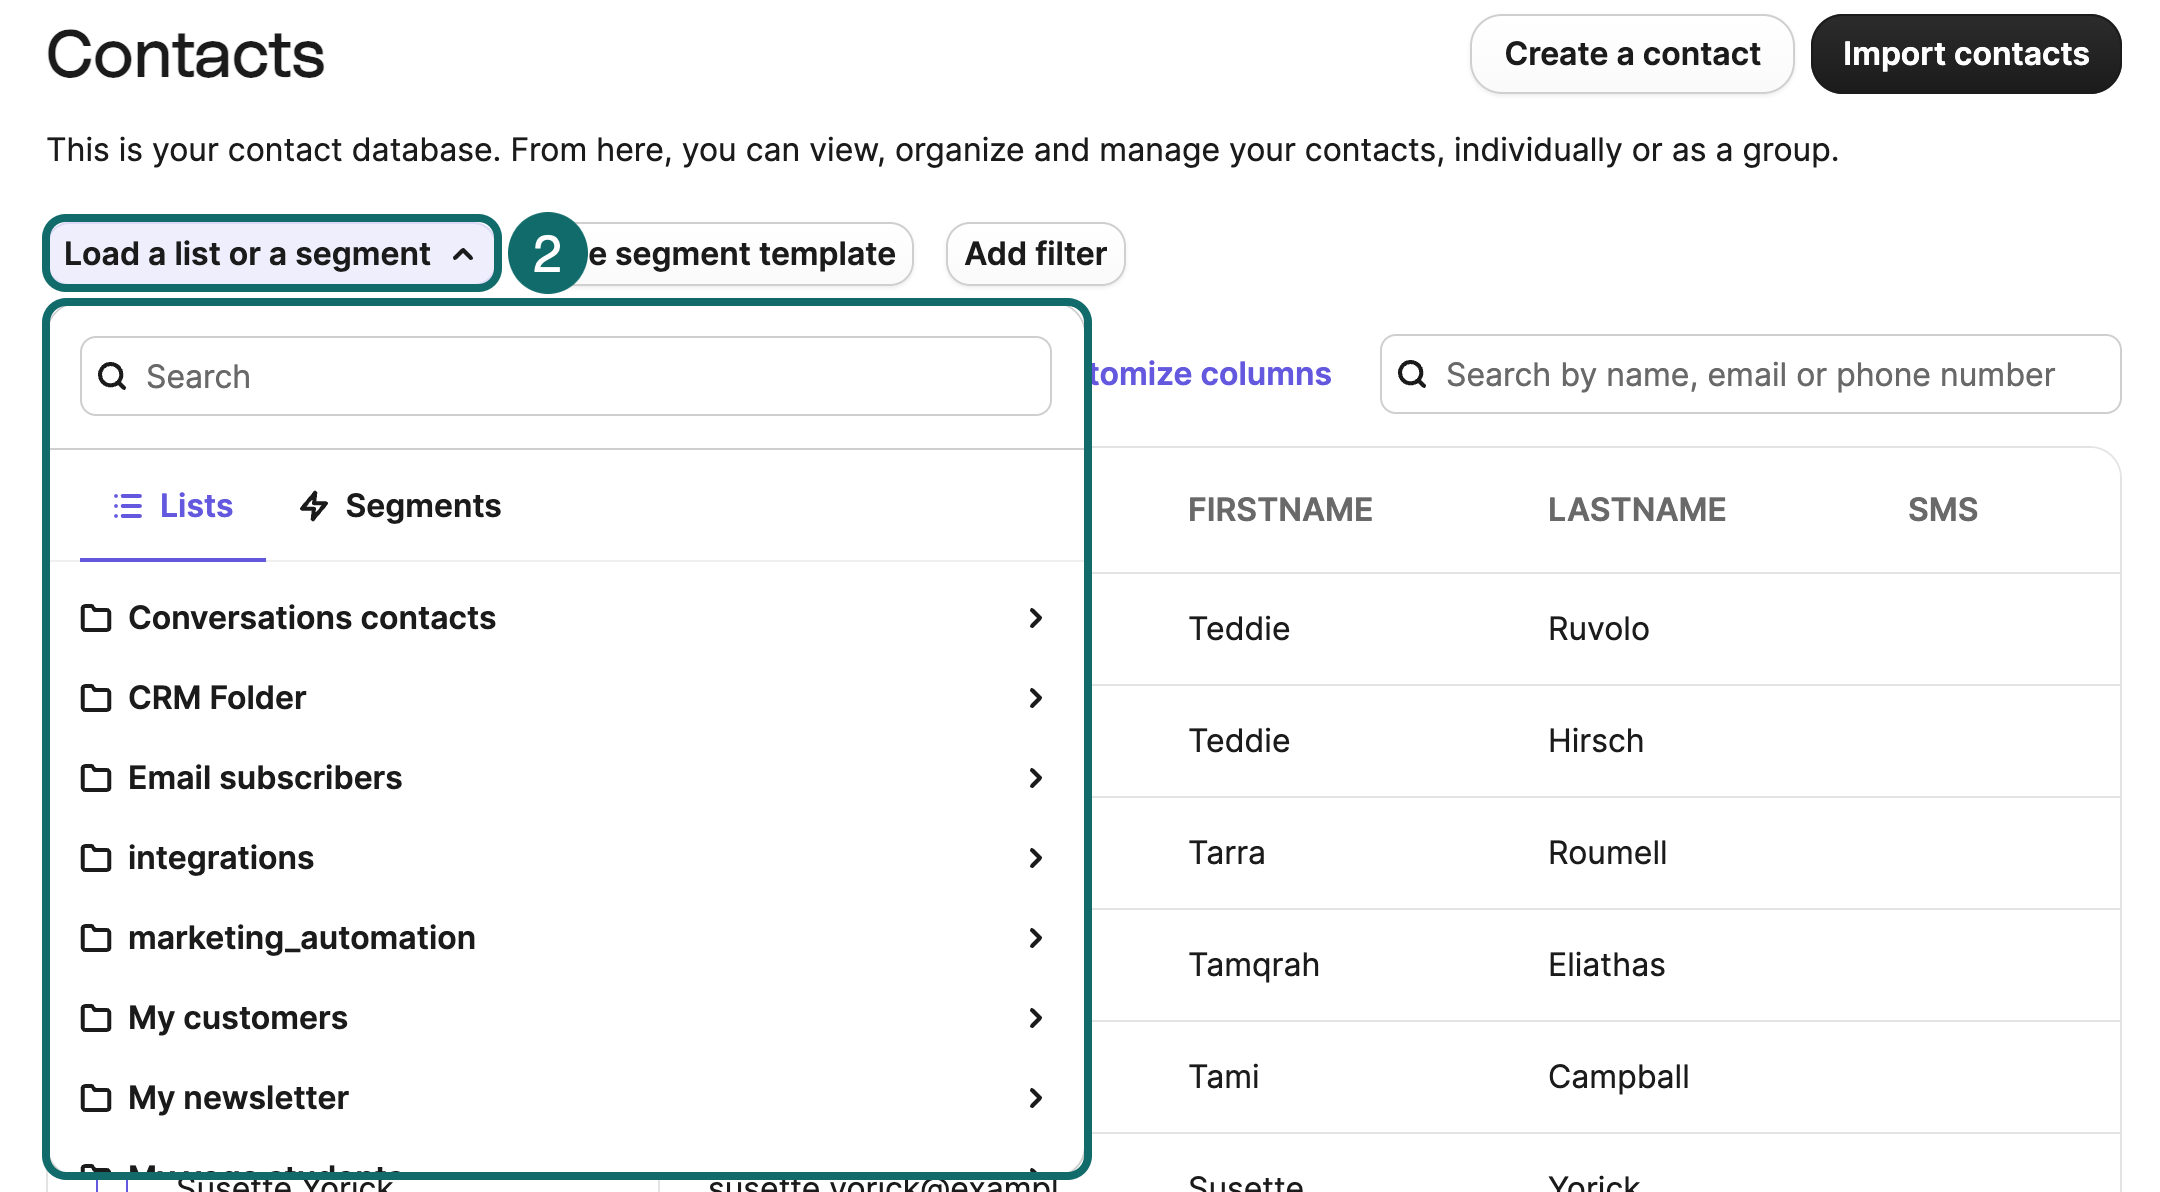Viewport: 2160px width, 1192px height.
Task: Expand the My newsletter folder chevron
Action: [x=1036, y=1098]
